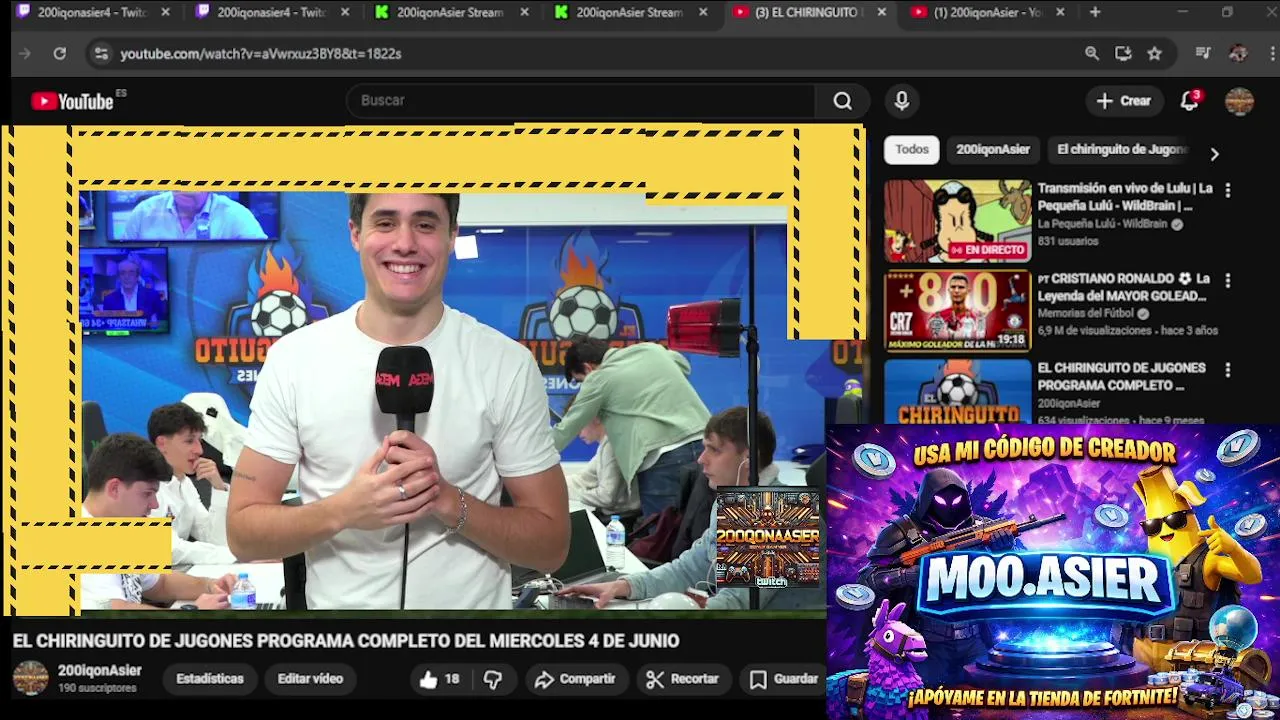The height and width of the screenshot is (720, 1280).
Task: Open options menu for La Pequeña Lulú video
Action: click(x=1228, y=190)
